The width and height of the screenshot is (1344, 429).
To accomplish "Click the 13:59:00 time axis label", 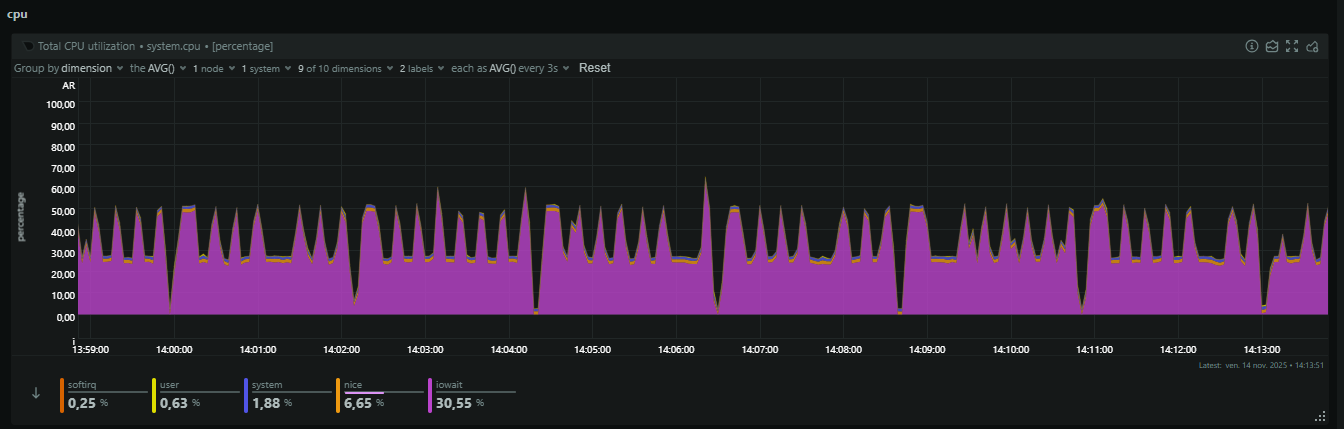I will click(91, 350).
